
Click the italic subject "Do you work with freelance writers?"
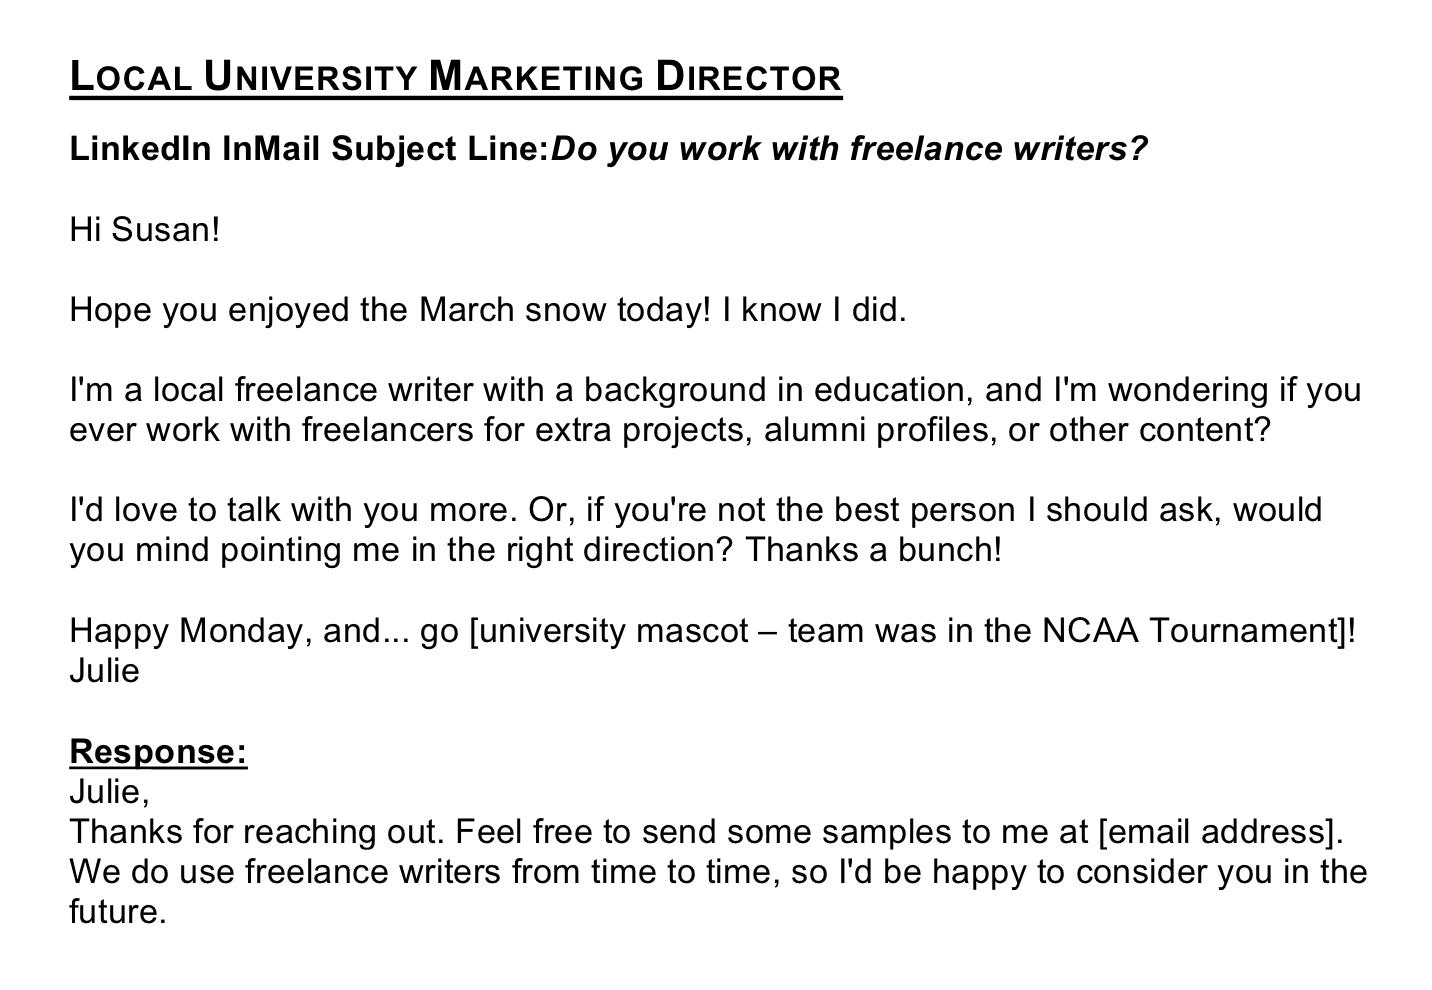[849, 149]
